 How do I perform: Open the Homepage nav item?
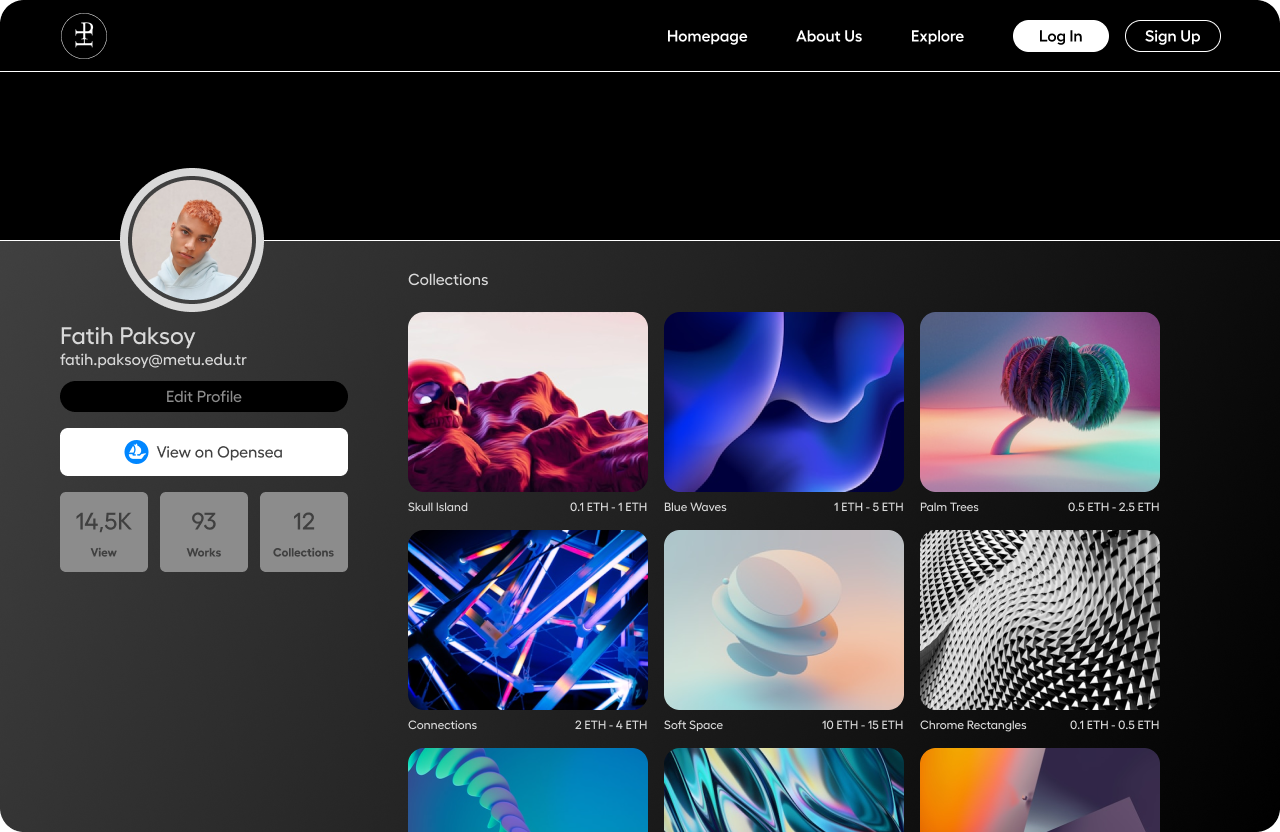[707, 36]
